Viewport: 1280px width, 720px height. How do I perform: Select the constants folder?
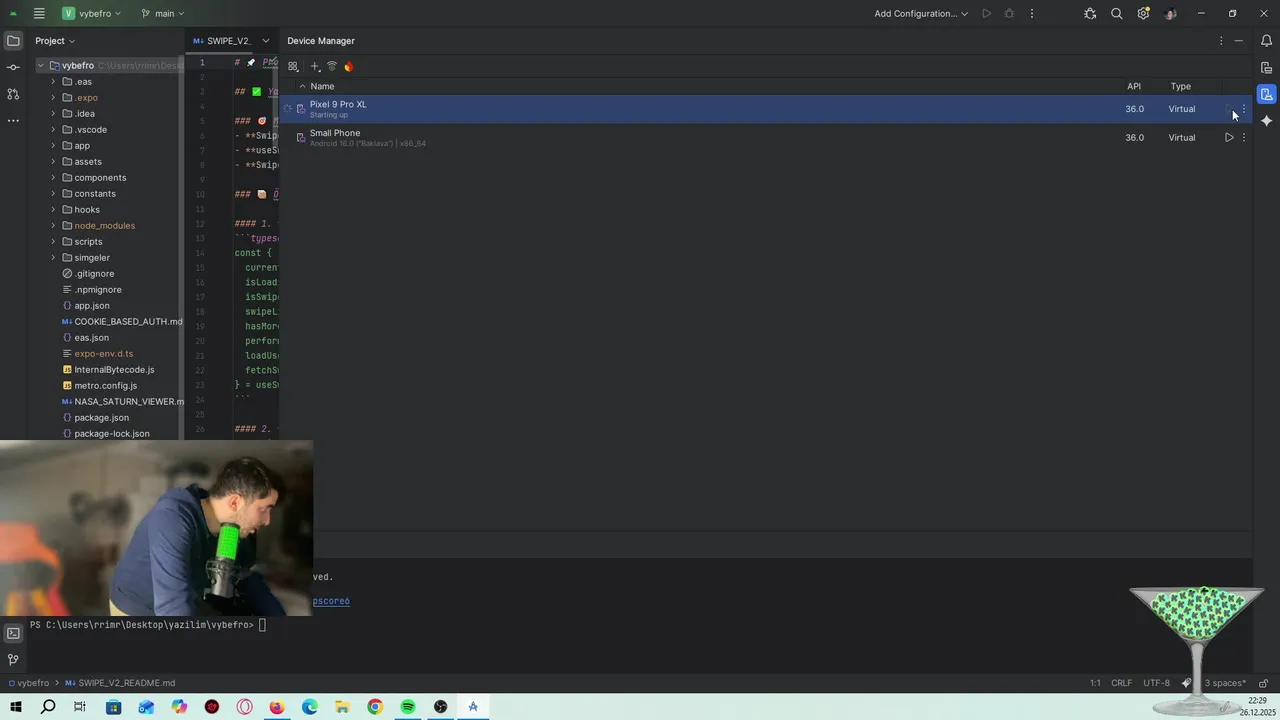click(95, 194)
